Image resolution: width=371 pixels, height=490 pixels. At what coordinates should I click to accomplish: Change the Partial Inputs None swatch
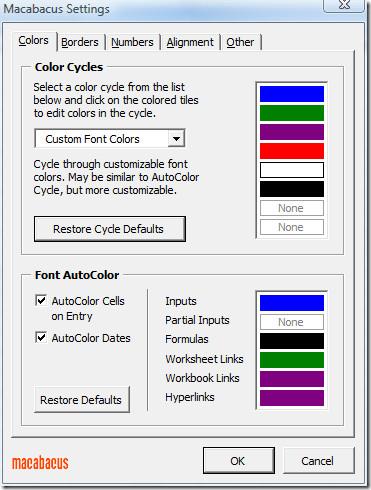click(x=292, y=322)
